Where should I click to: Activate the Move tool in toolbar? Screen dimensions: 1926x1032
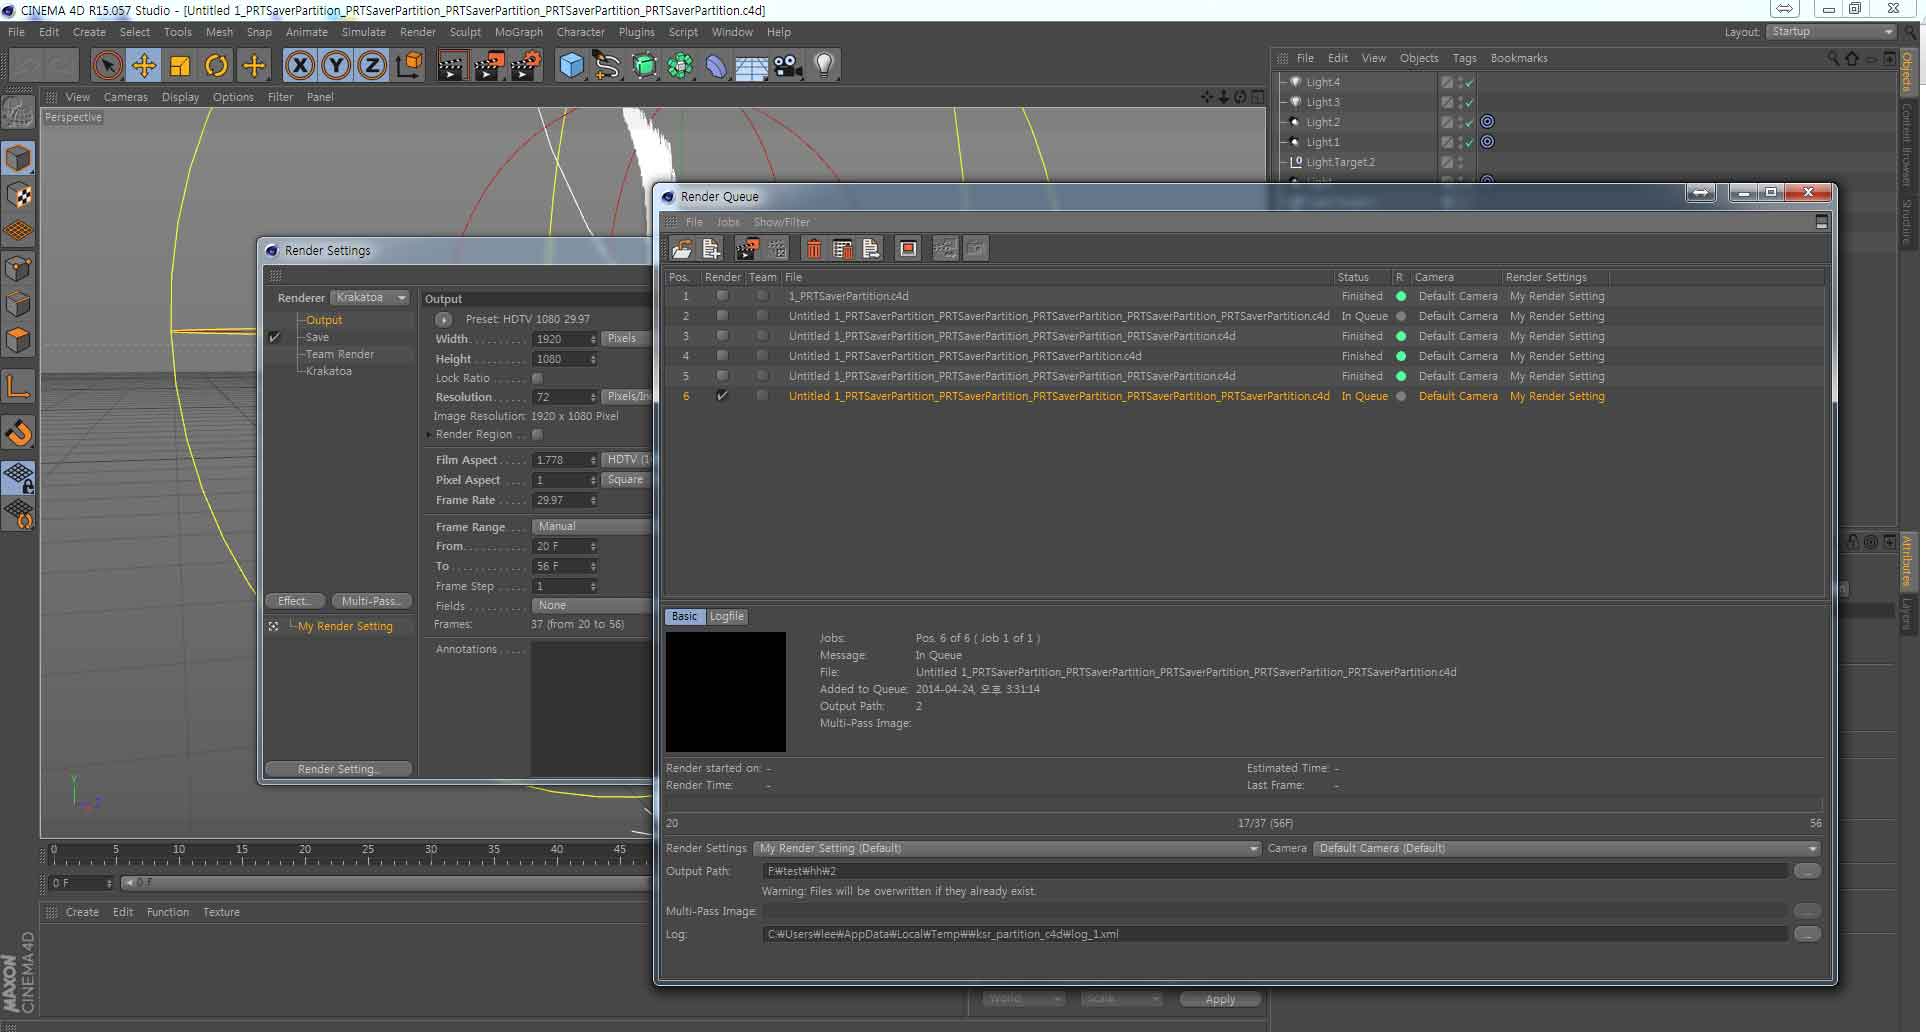pyautogui.click(x=144, y=66)
